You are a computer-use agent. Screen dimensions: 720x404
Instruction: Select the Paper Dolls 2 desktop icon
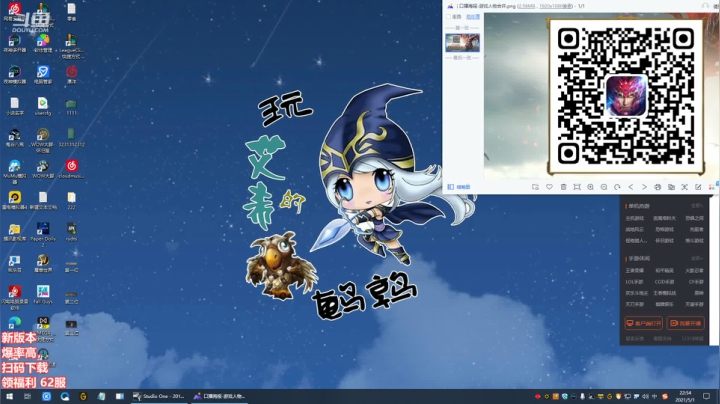tap(43, 234)
